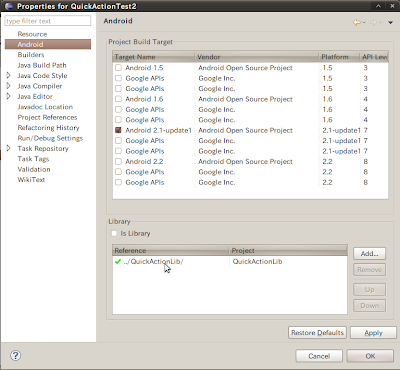Screen dimensions: 400x370
Task: Select Resource in the properties tree
Action: point(32,34)
